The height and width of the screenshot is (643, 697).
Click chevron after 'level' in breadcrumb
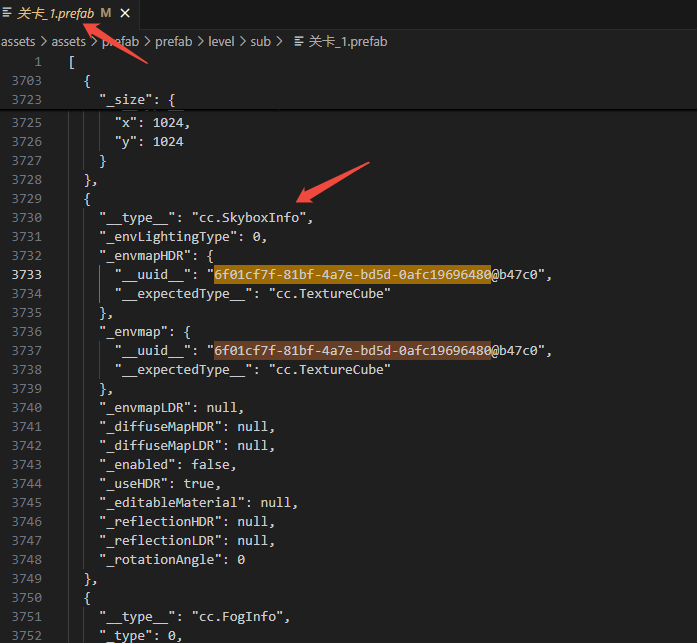pyautogui.click(x=243, y=42)
